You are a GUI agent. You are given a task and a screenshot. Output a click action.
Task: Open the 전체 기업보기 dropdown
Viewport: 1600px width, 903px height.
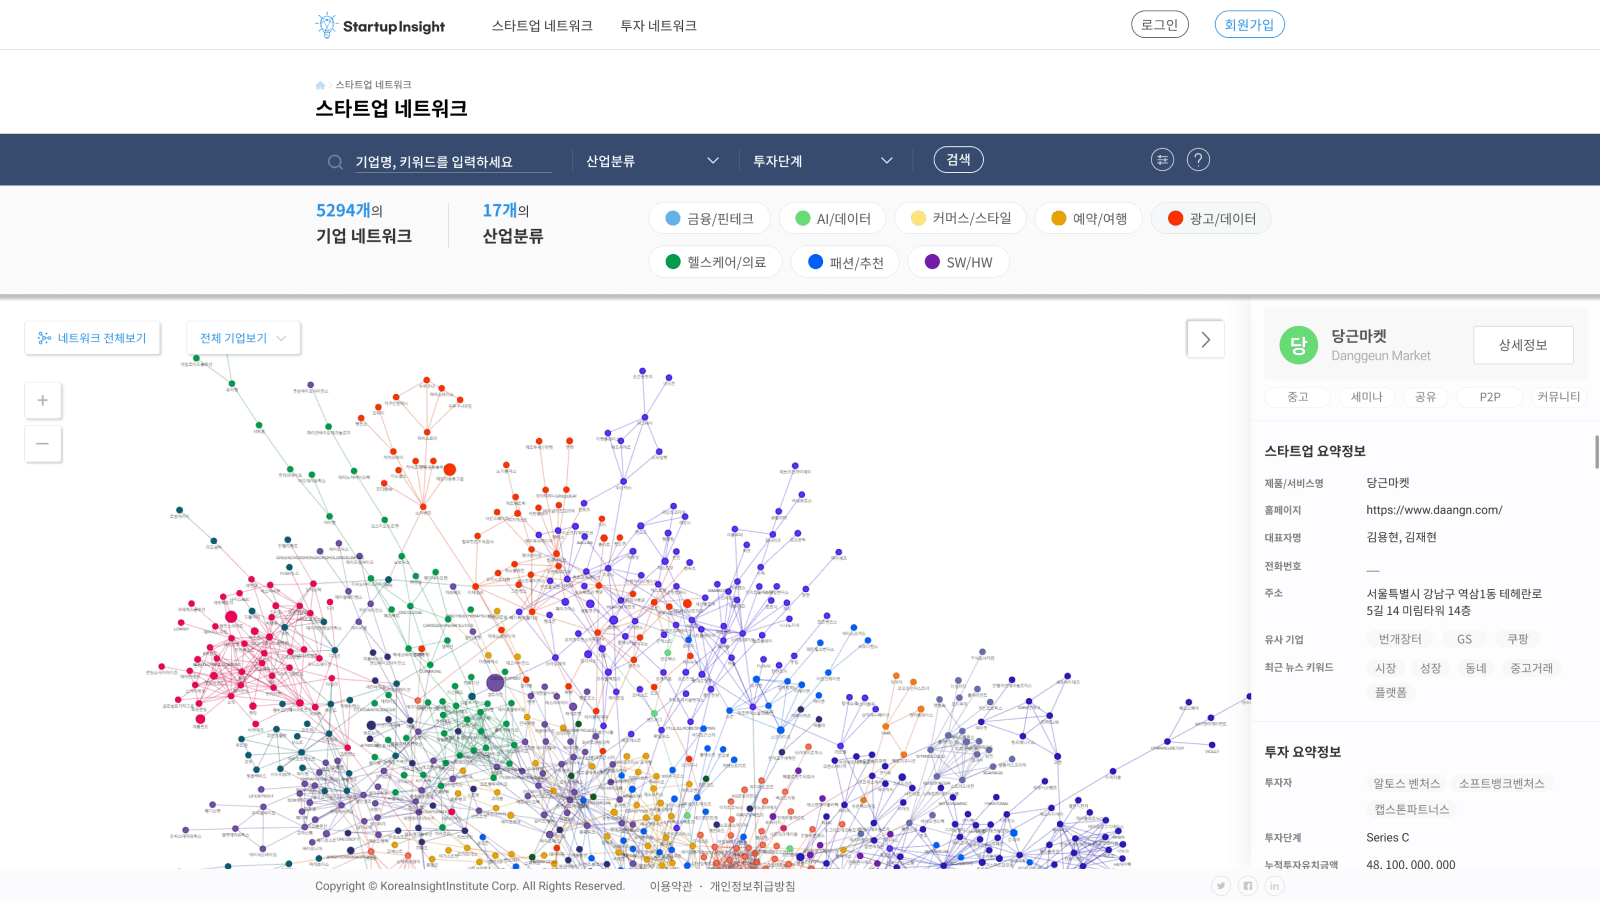[243, 338]
